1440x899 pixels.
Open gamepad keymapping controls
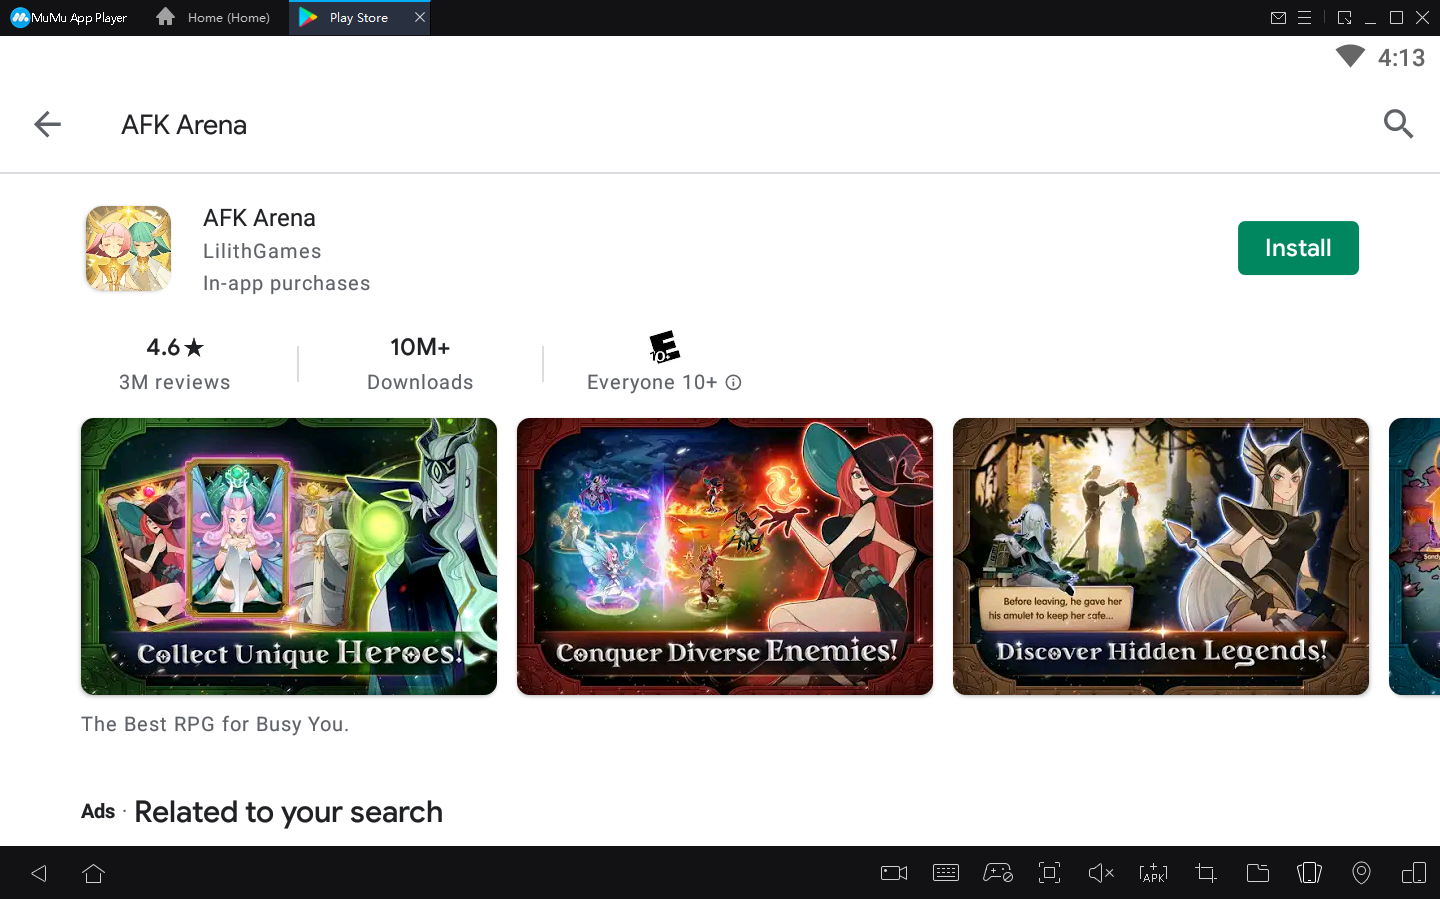click(x=997, y=873)
